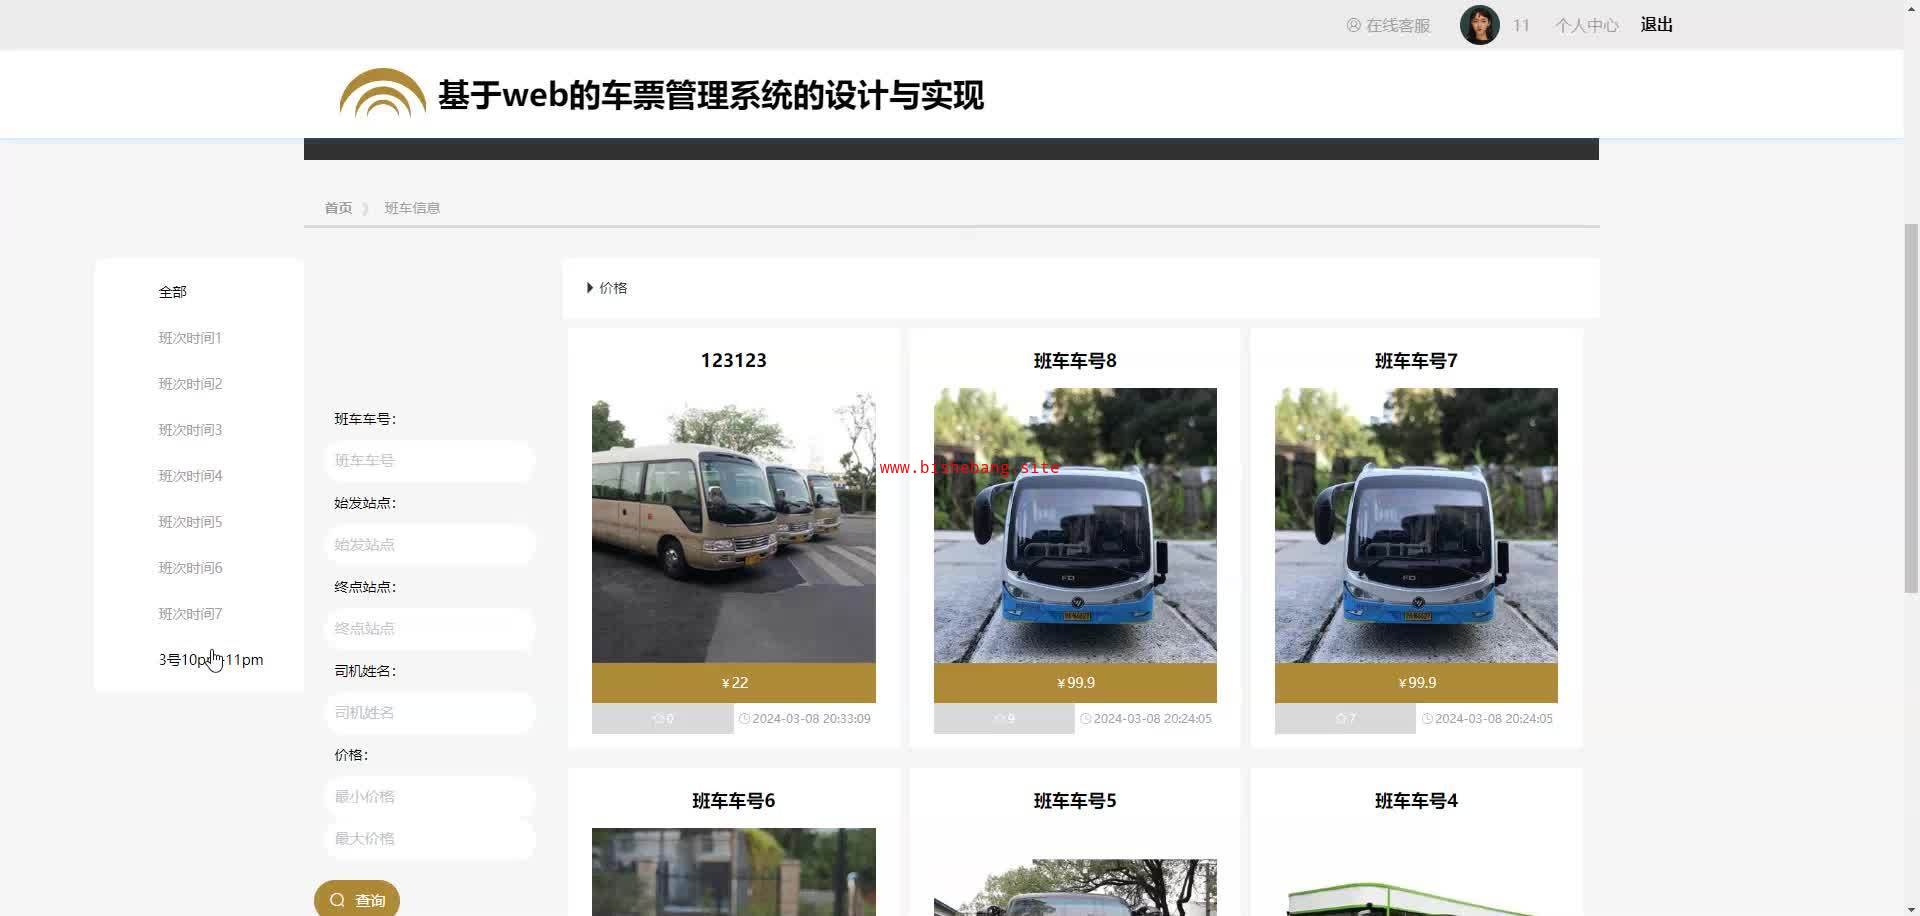Select the 3号10pm-11pm time slot
1920x916 pixels.
tap(211, 660)
